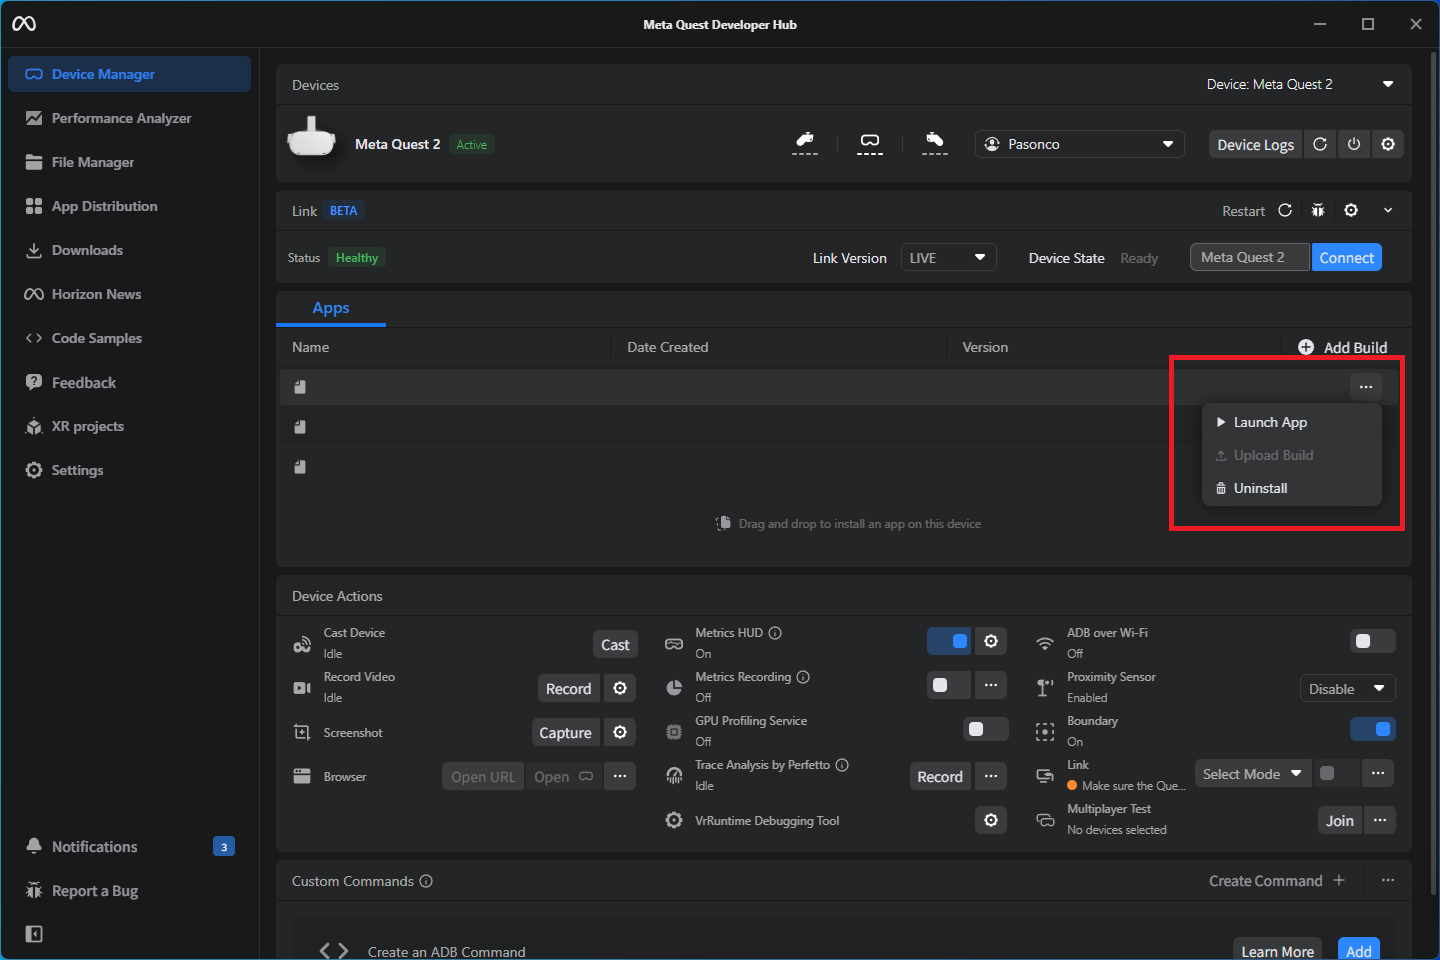Click the device reboot icon
Viewport: 1440px width, 960px height.
(1320, 144)
